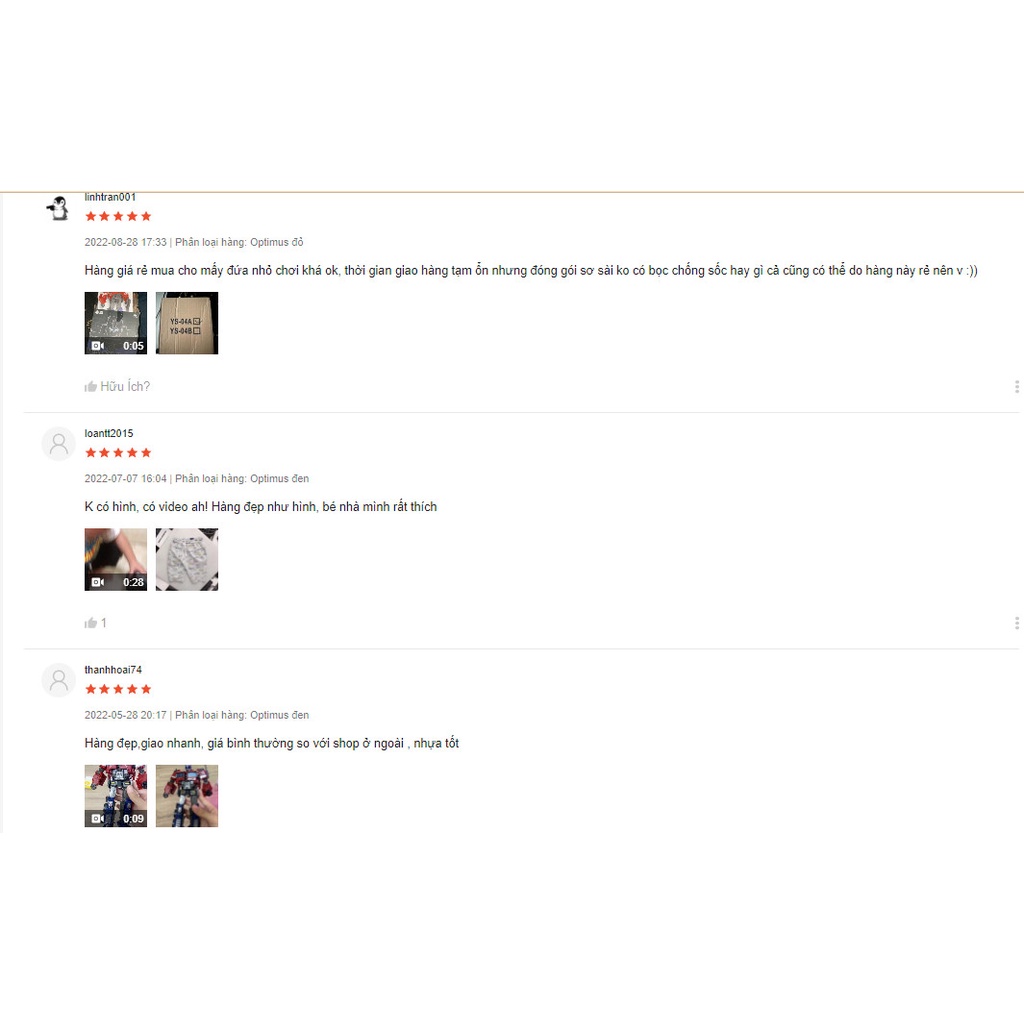Open username link linhtran001
This screenshot has width=1024, height=1024.
110,197
